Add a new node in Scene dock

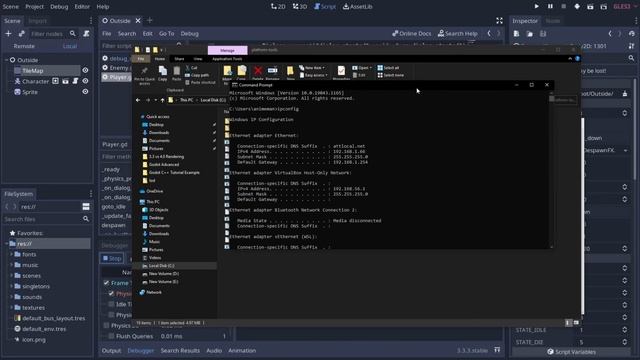point(8,33)
